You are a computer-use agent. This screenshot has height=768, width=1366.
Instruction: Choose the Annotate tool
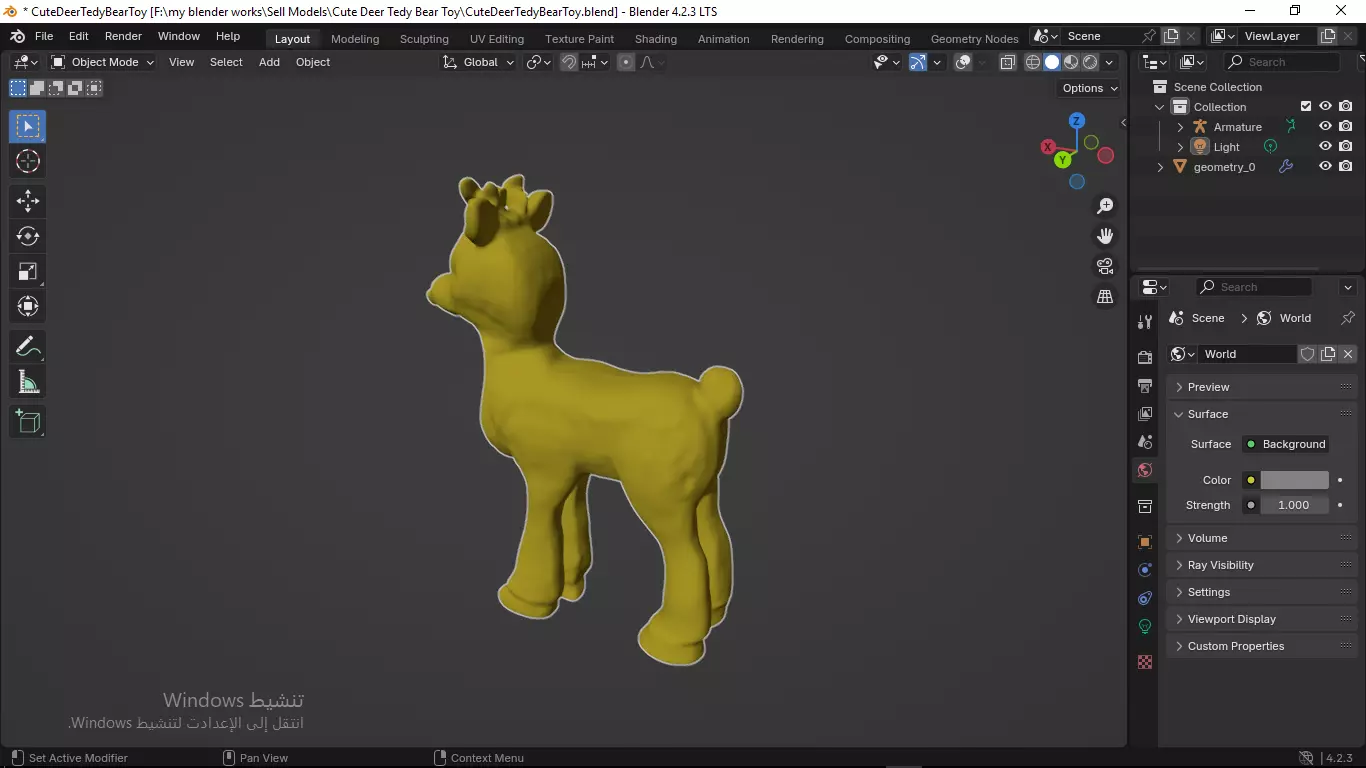point(28,347)
